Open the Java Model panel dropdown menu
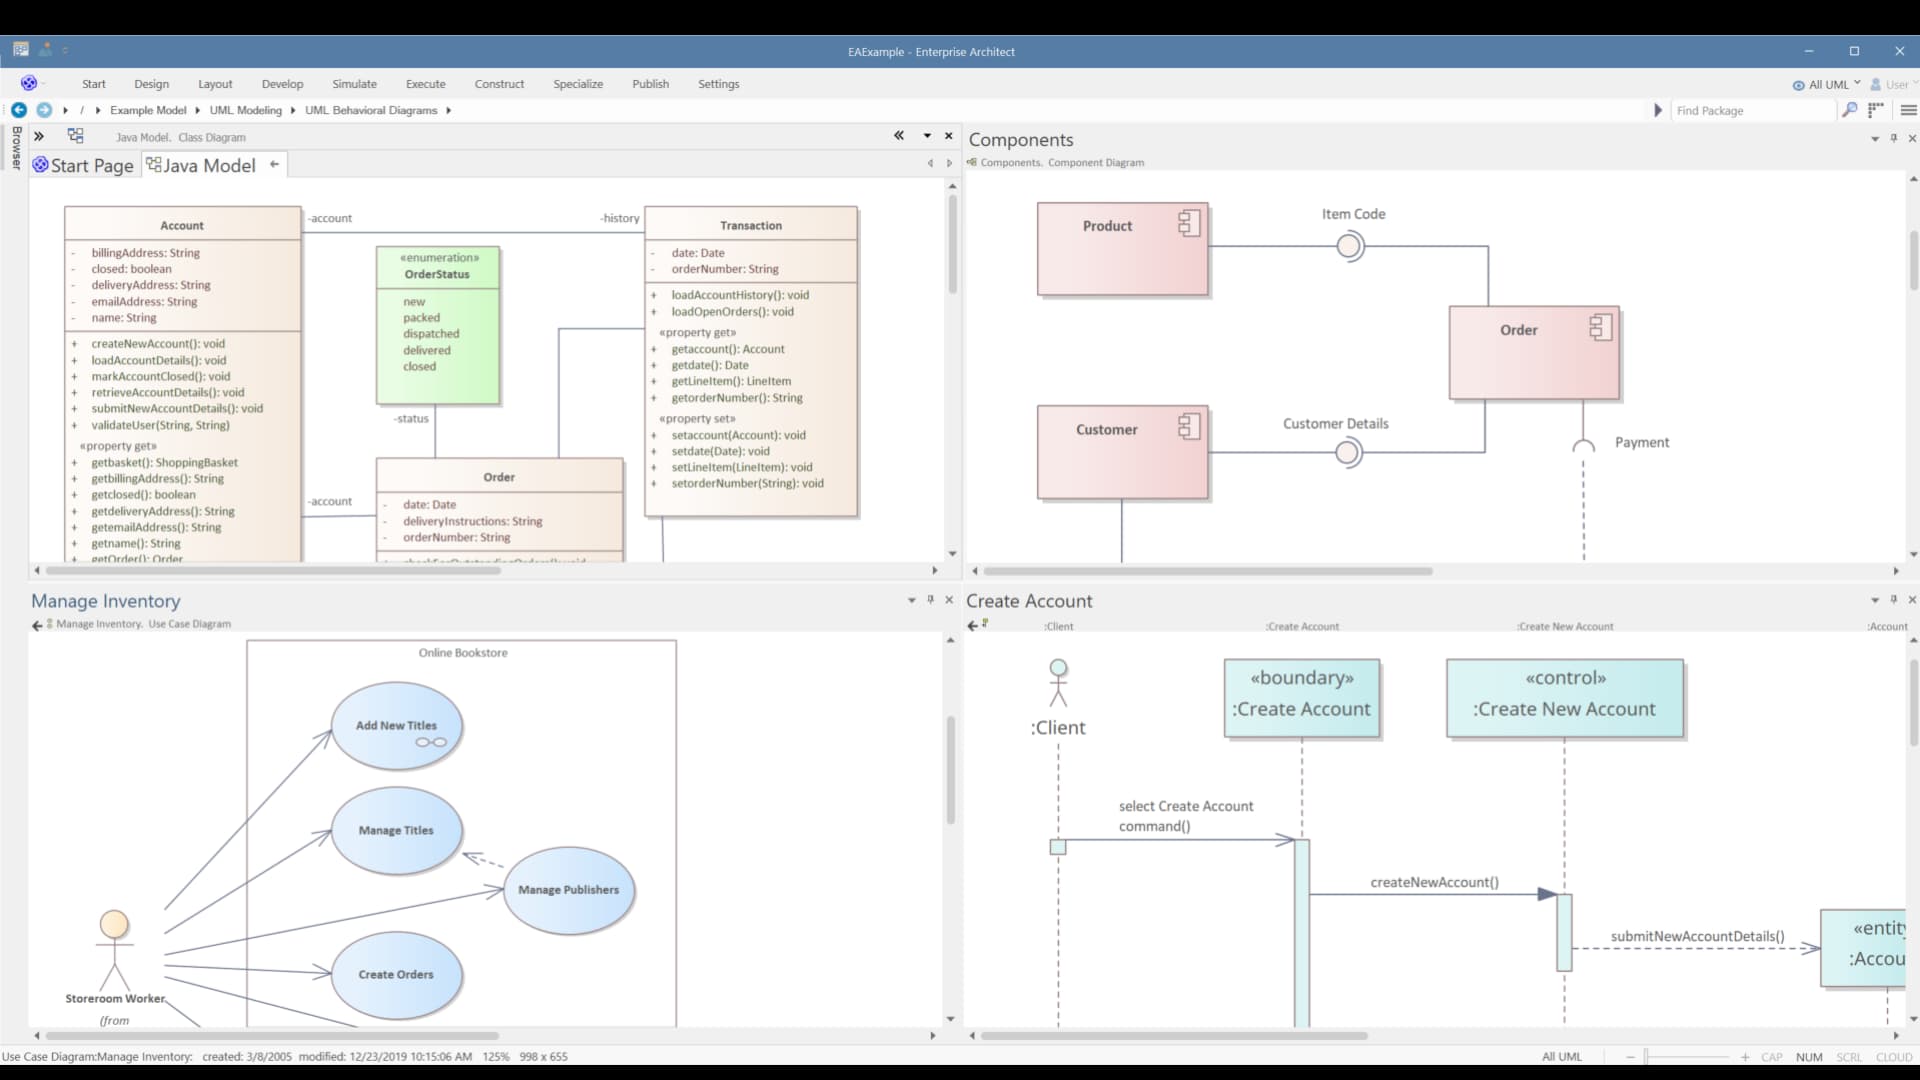Viewport: 1920px width, 1080px height. [927, 136]
